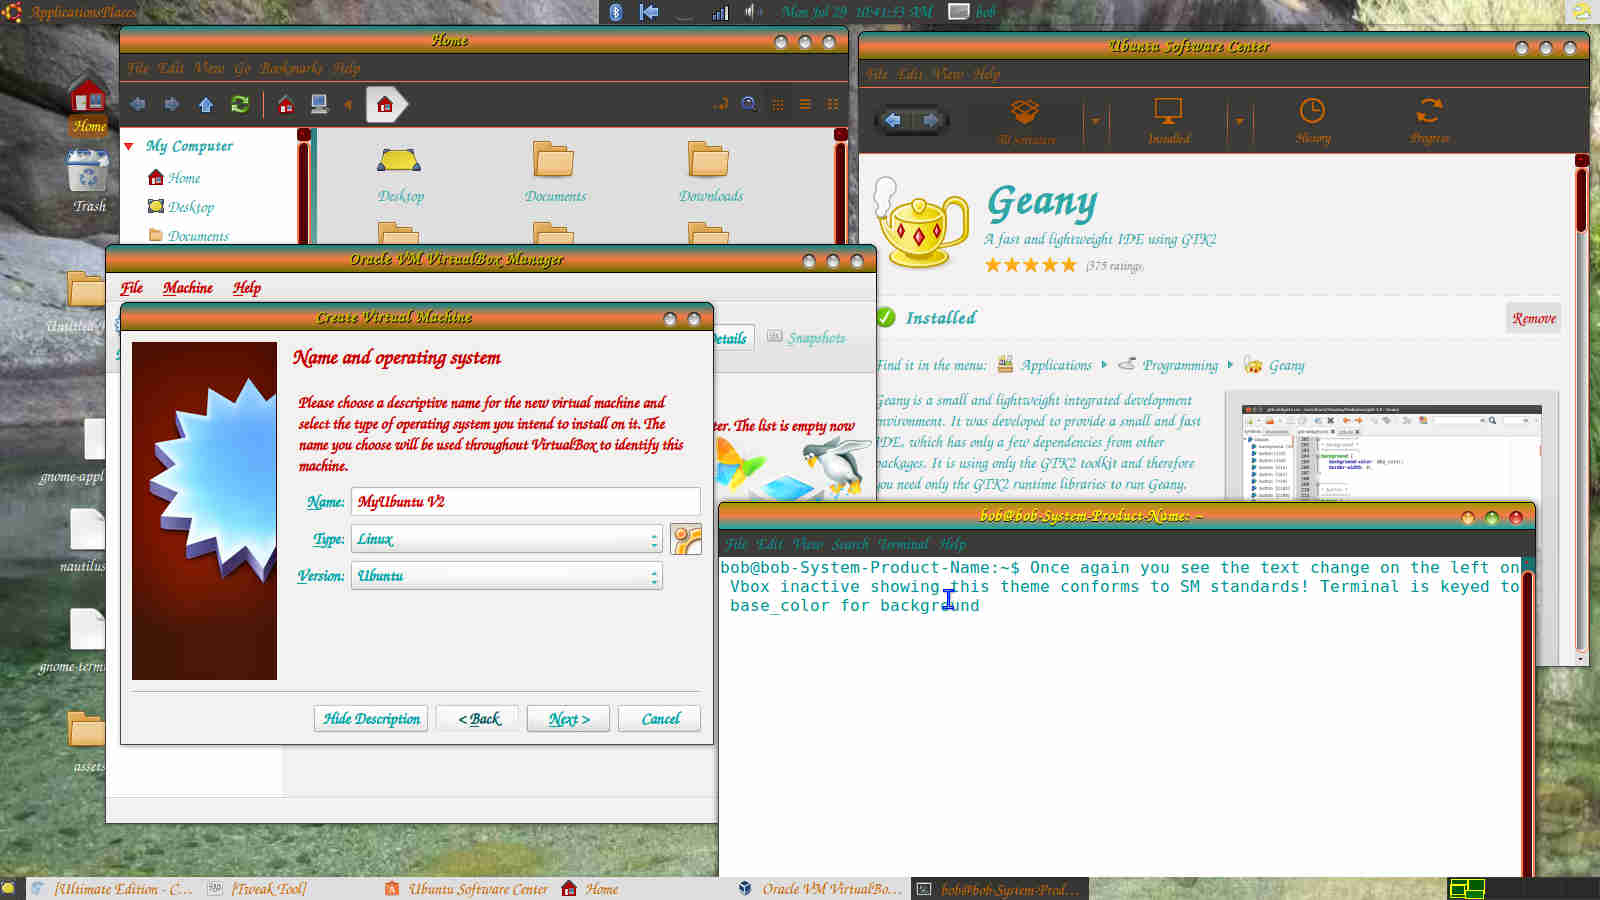Go back in Ubuntu Software Center
Image resolution: width=1600 pixels, height=900 pixels.
(x=893, y=120)
